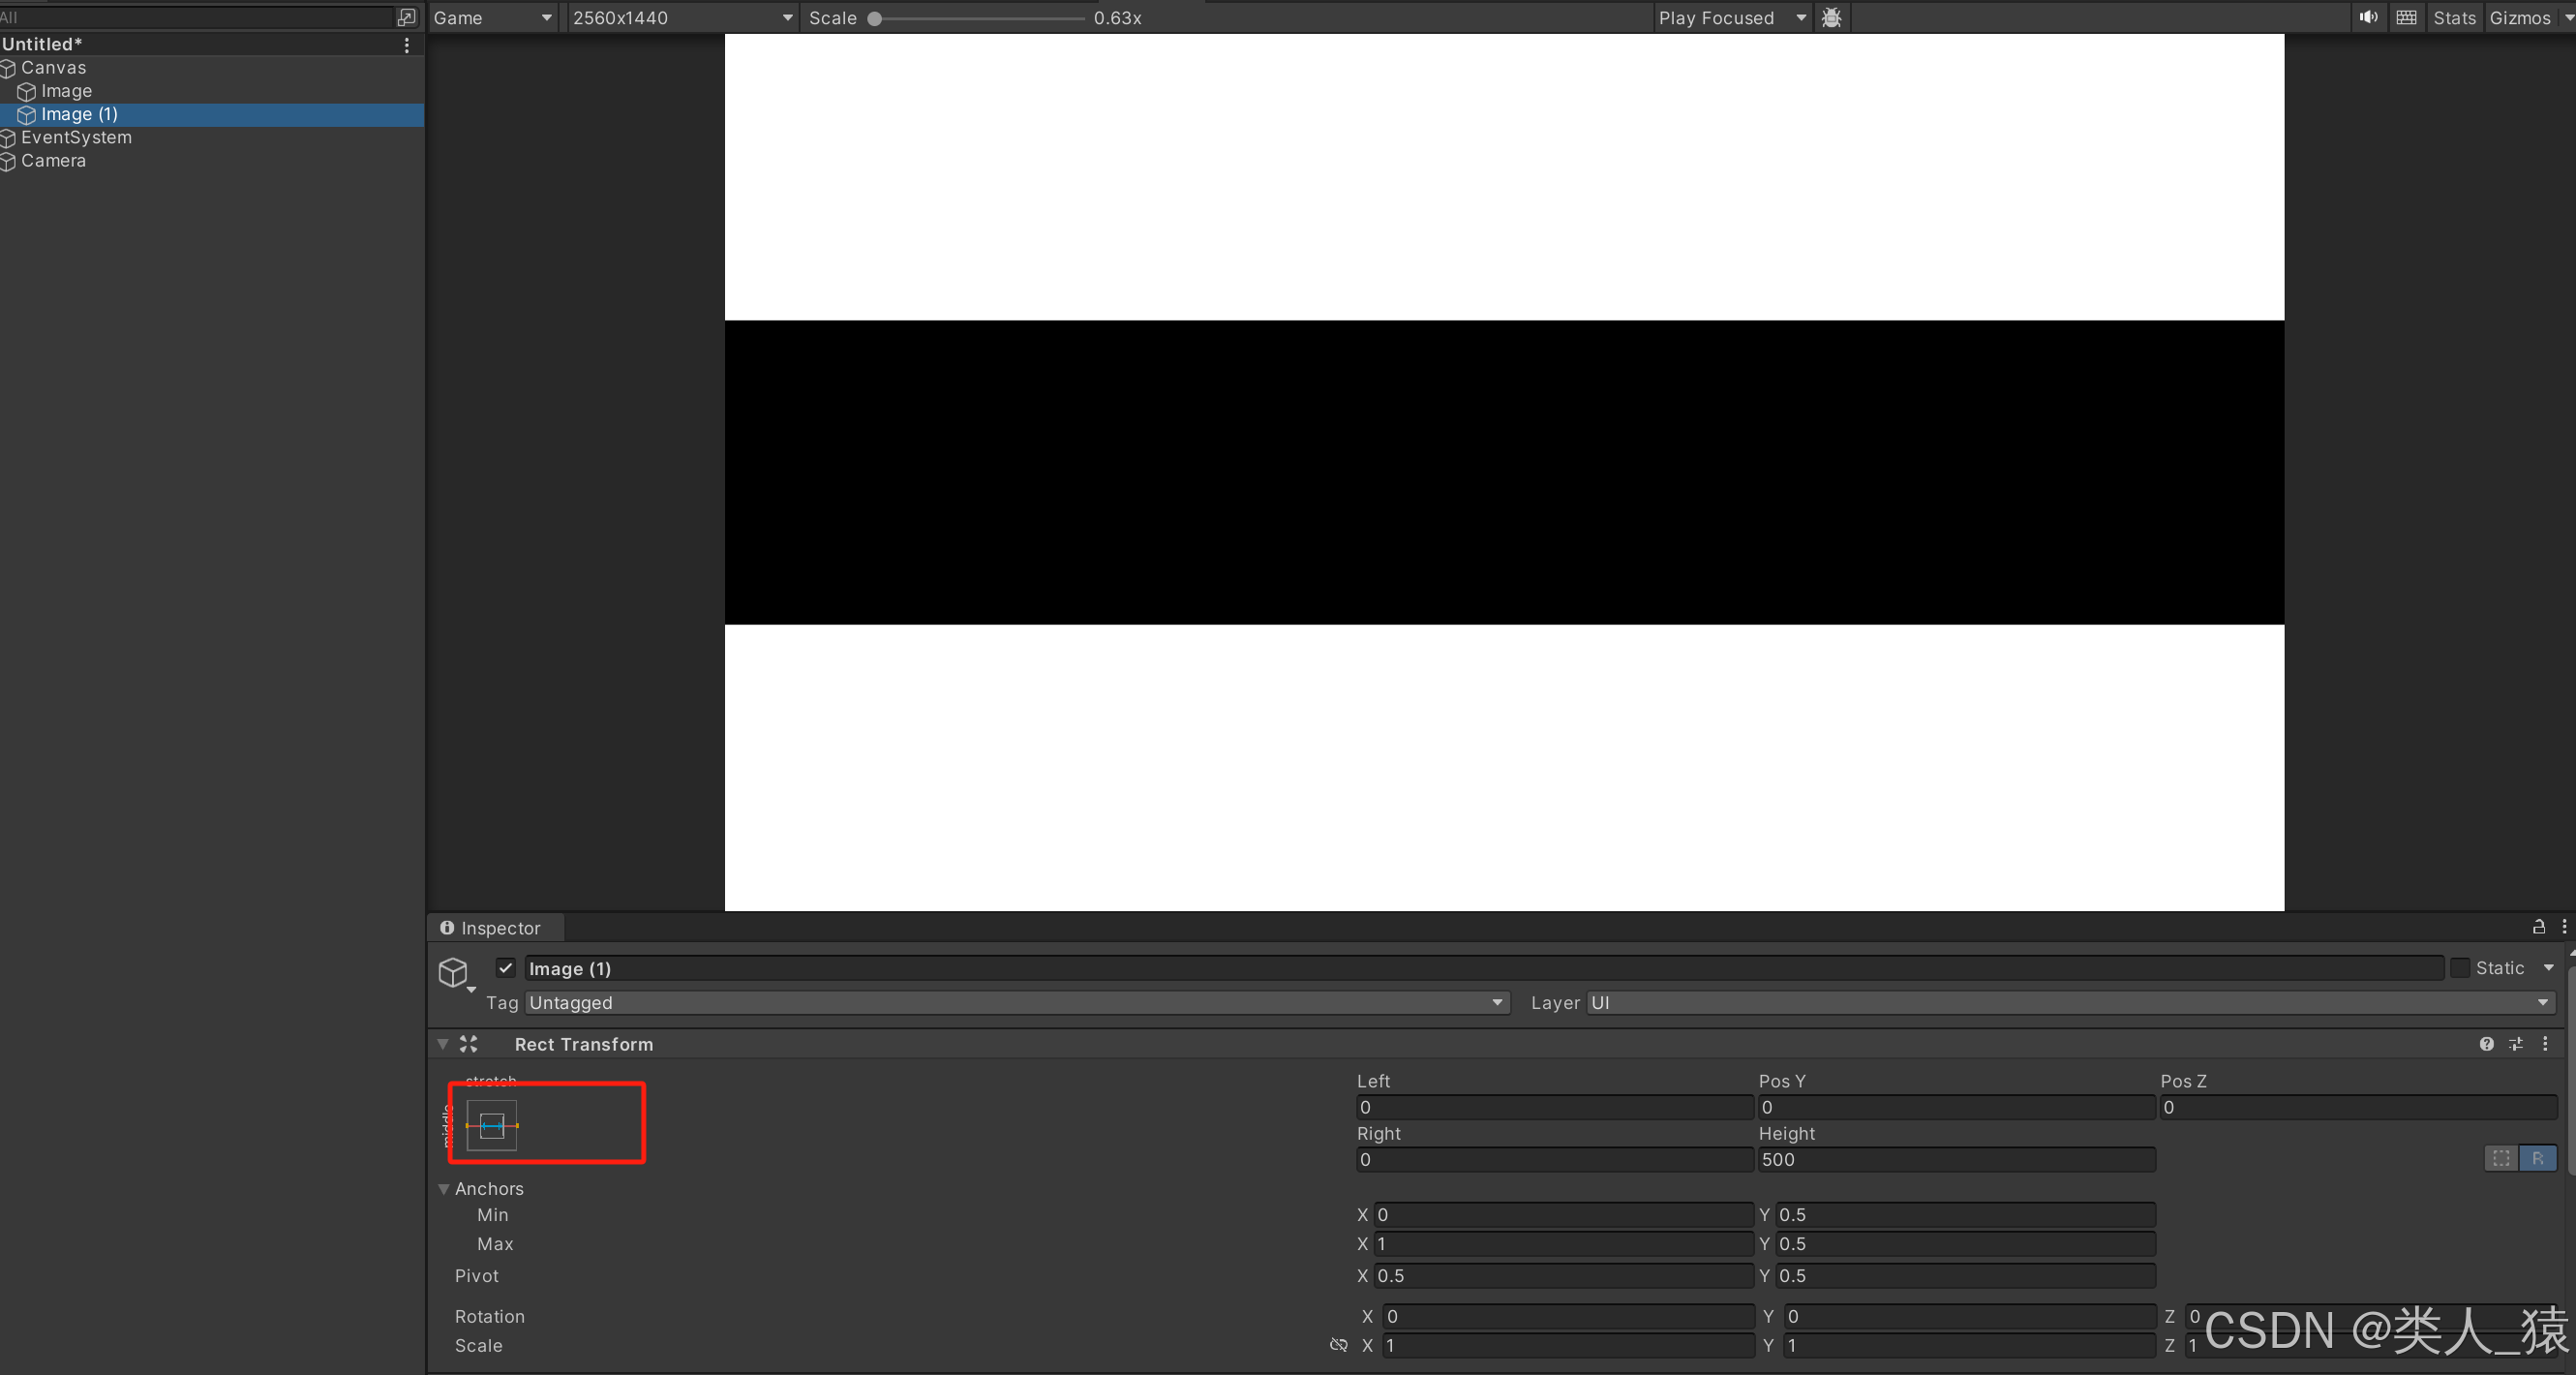Click the constrained proportions scale link icon
The image size is (2576, 1375).
tap(1338, 1345)
